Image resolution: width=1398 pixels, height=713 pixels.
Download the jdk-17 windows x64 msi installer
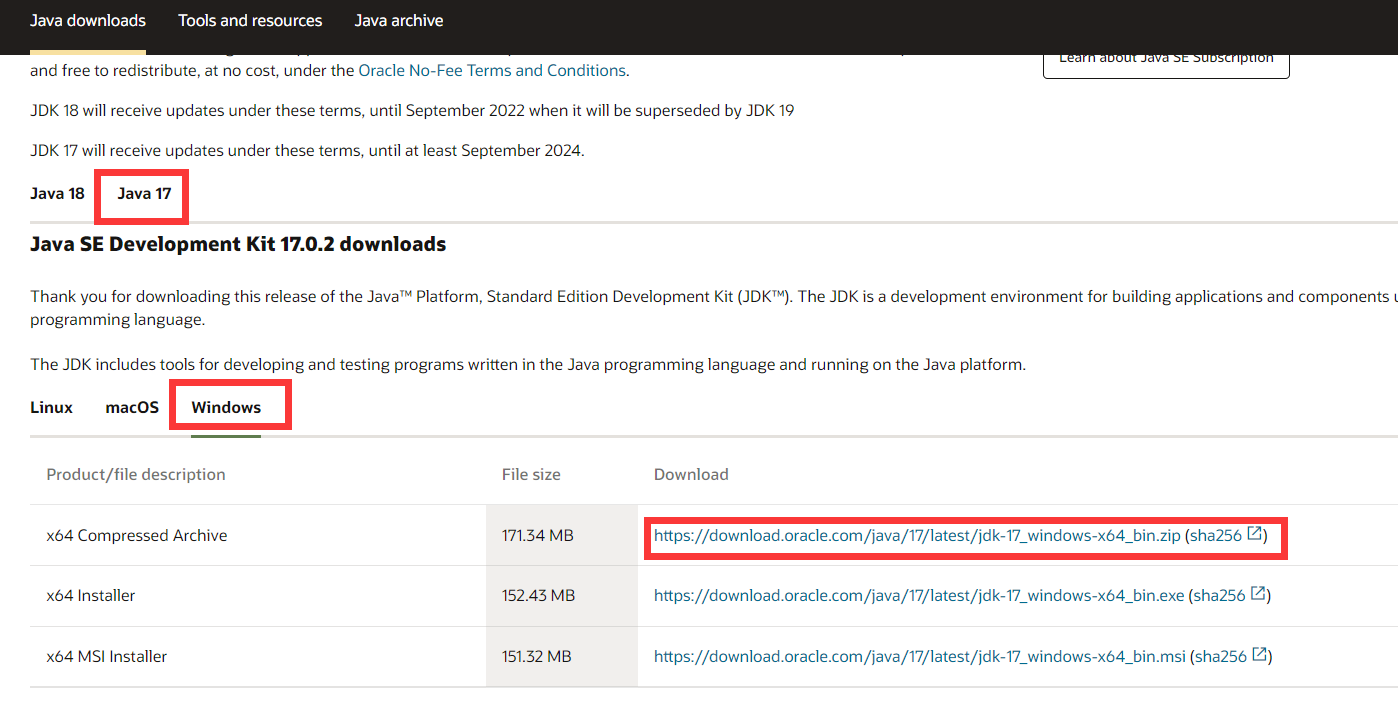coord(920,657)
